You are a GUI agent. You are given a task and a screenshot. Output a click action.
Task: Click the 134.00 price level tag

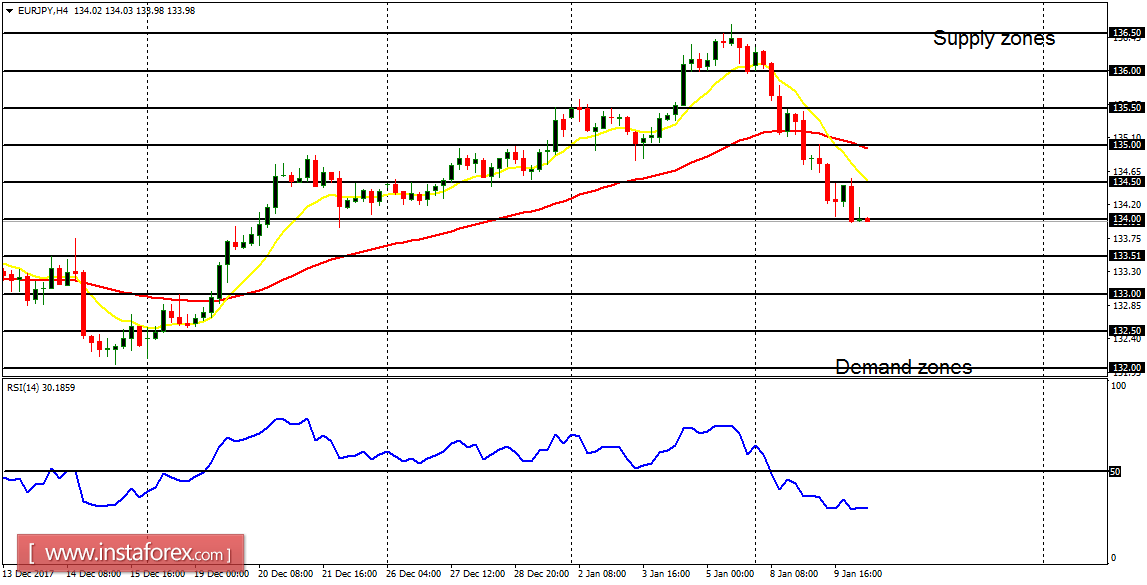(1128, 218)
